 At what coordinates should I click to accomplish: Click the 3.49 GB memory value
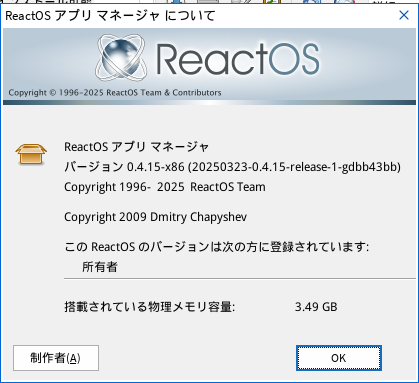316,307
